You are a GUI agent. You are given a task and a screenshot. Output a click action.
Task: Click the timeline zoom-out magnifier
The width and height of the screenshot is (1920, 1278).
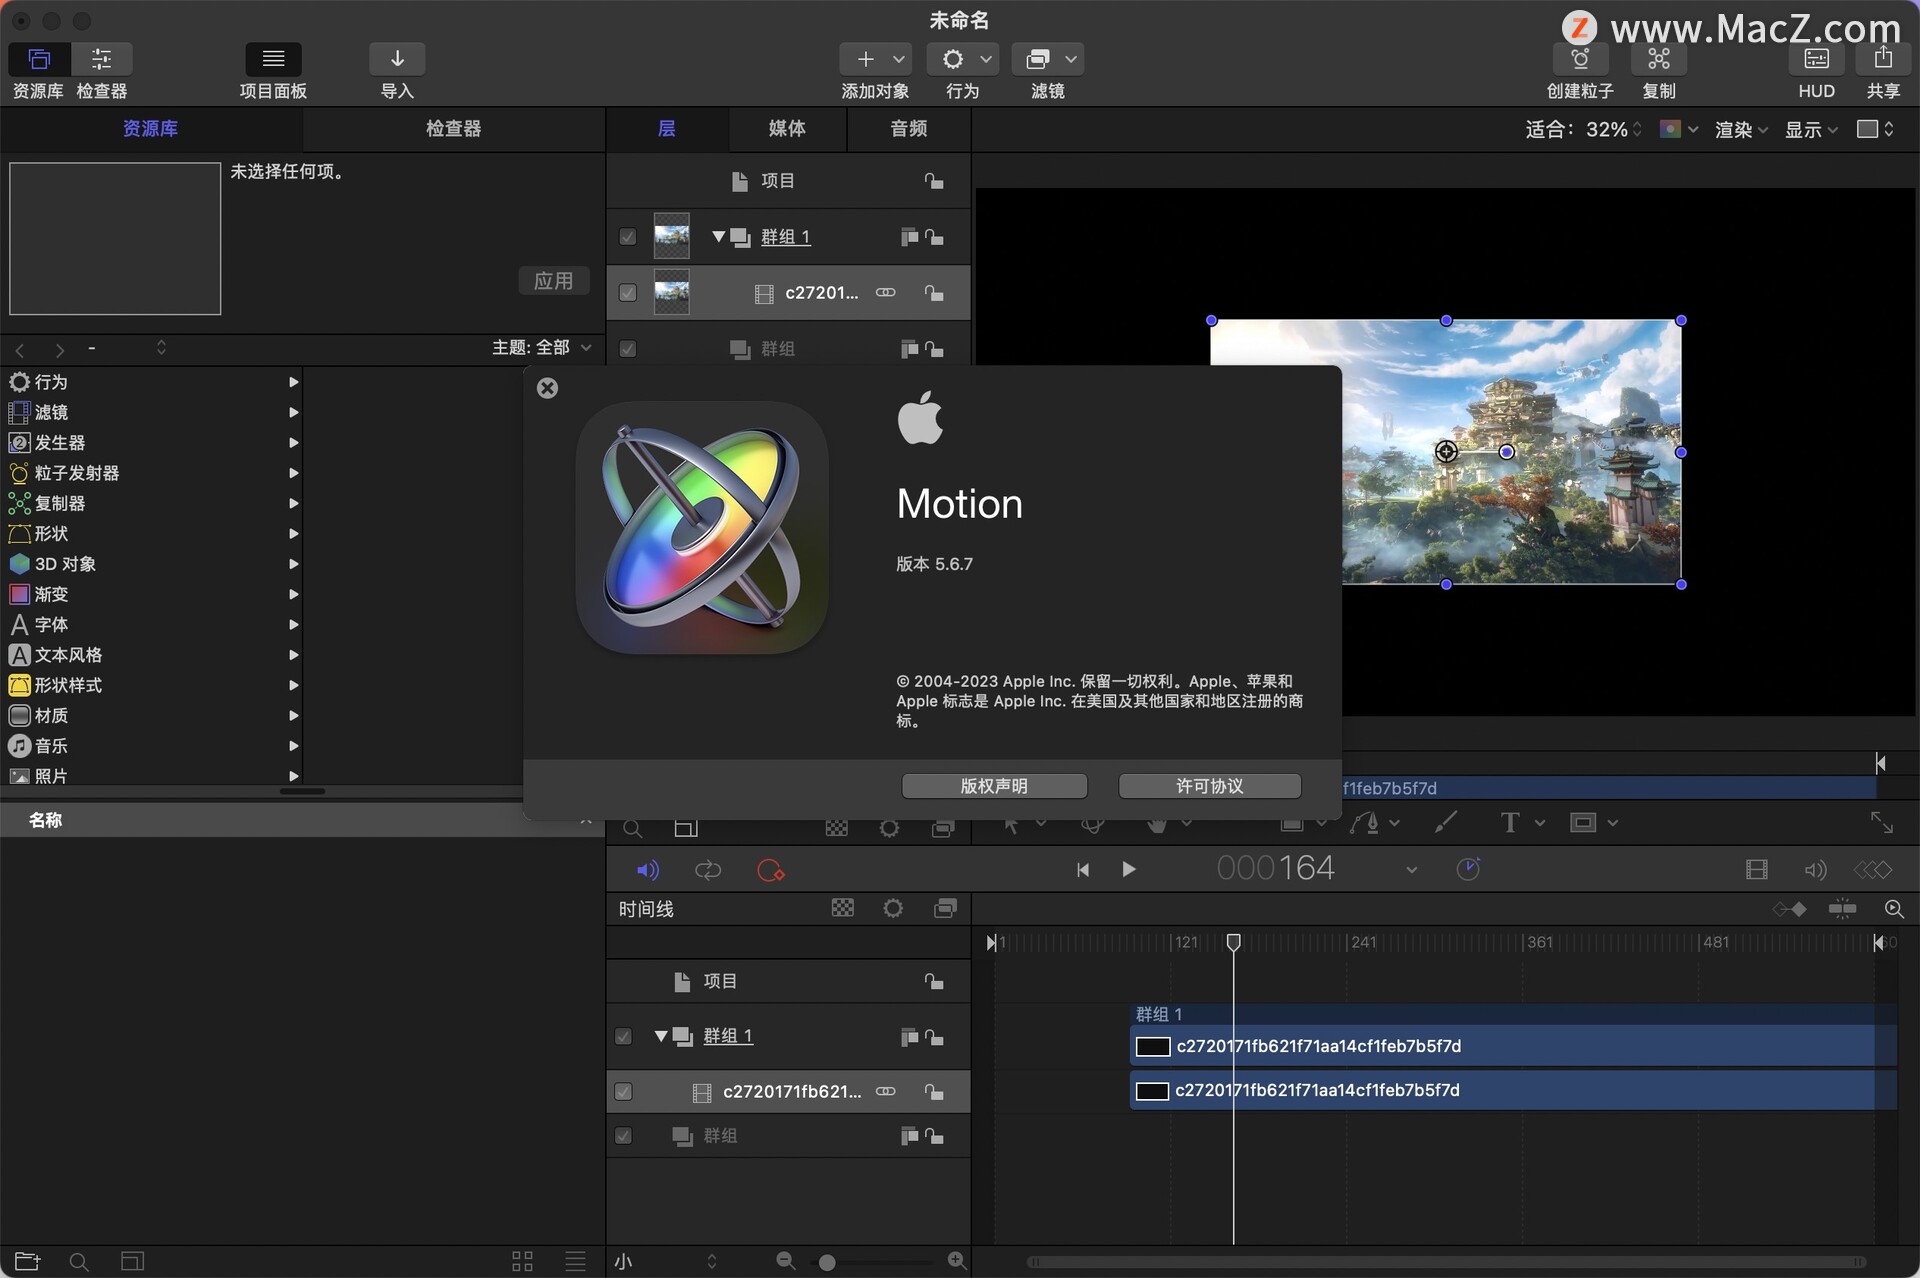click(x=786, y=1261)
